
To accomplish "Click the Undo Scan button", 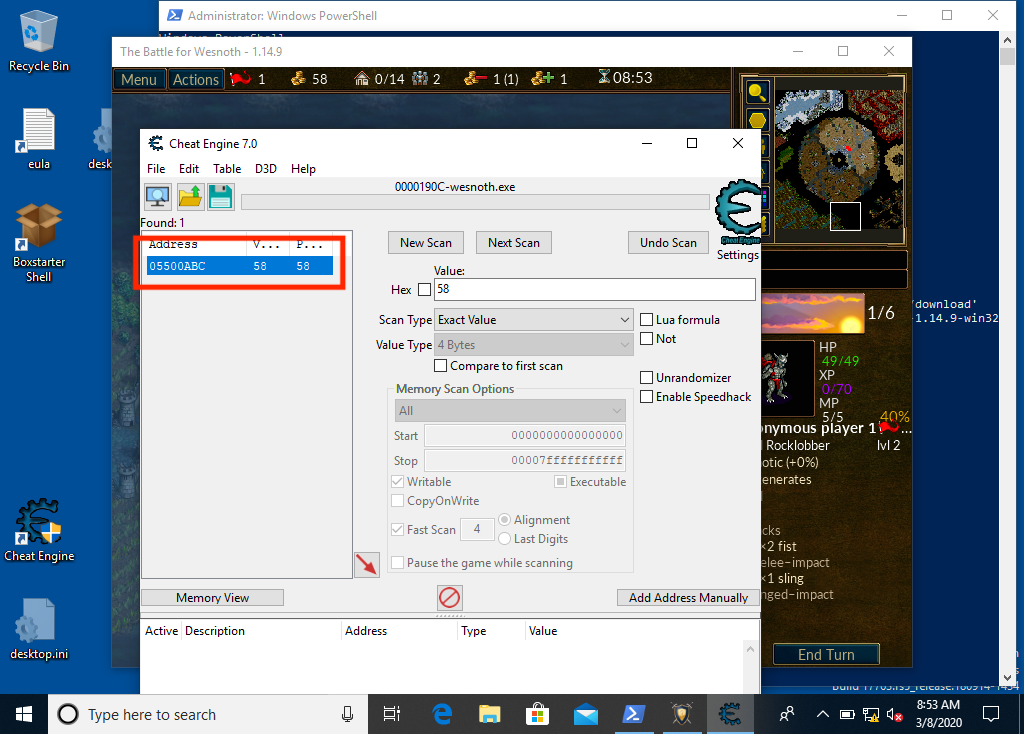I will 668,243.
